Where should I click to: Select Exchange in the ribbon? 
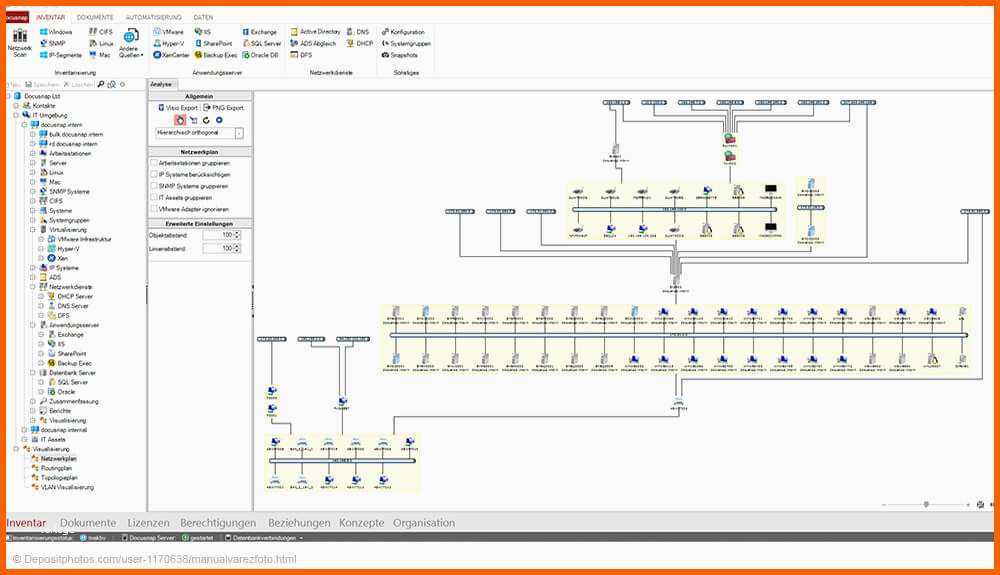pos(260,32)
